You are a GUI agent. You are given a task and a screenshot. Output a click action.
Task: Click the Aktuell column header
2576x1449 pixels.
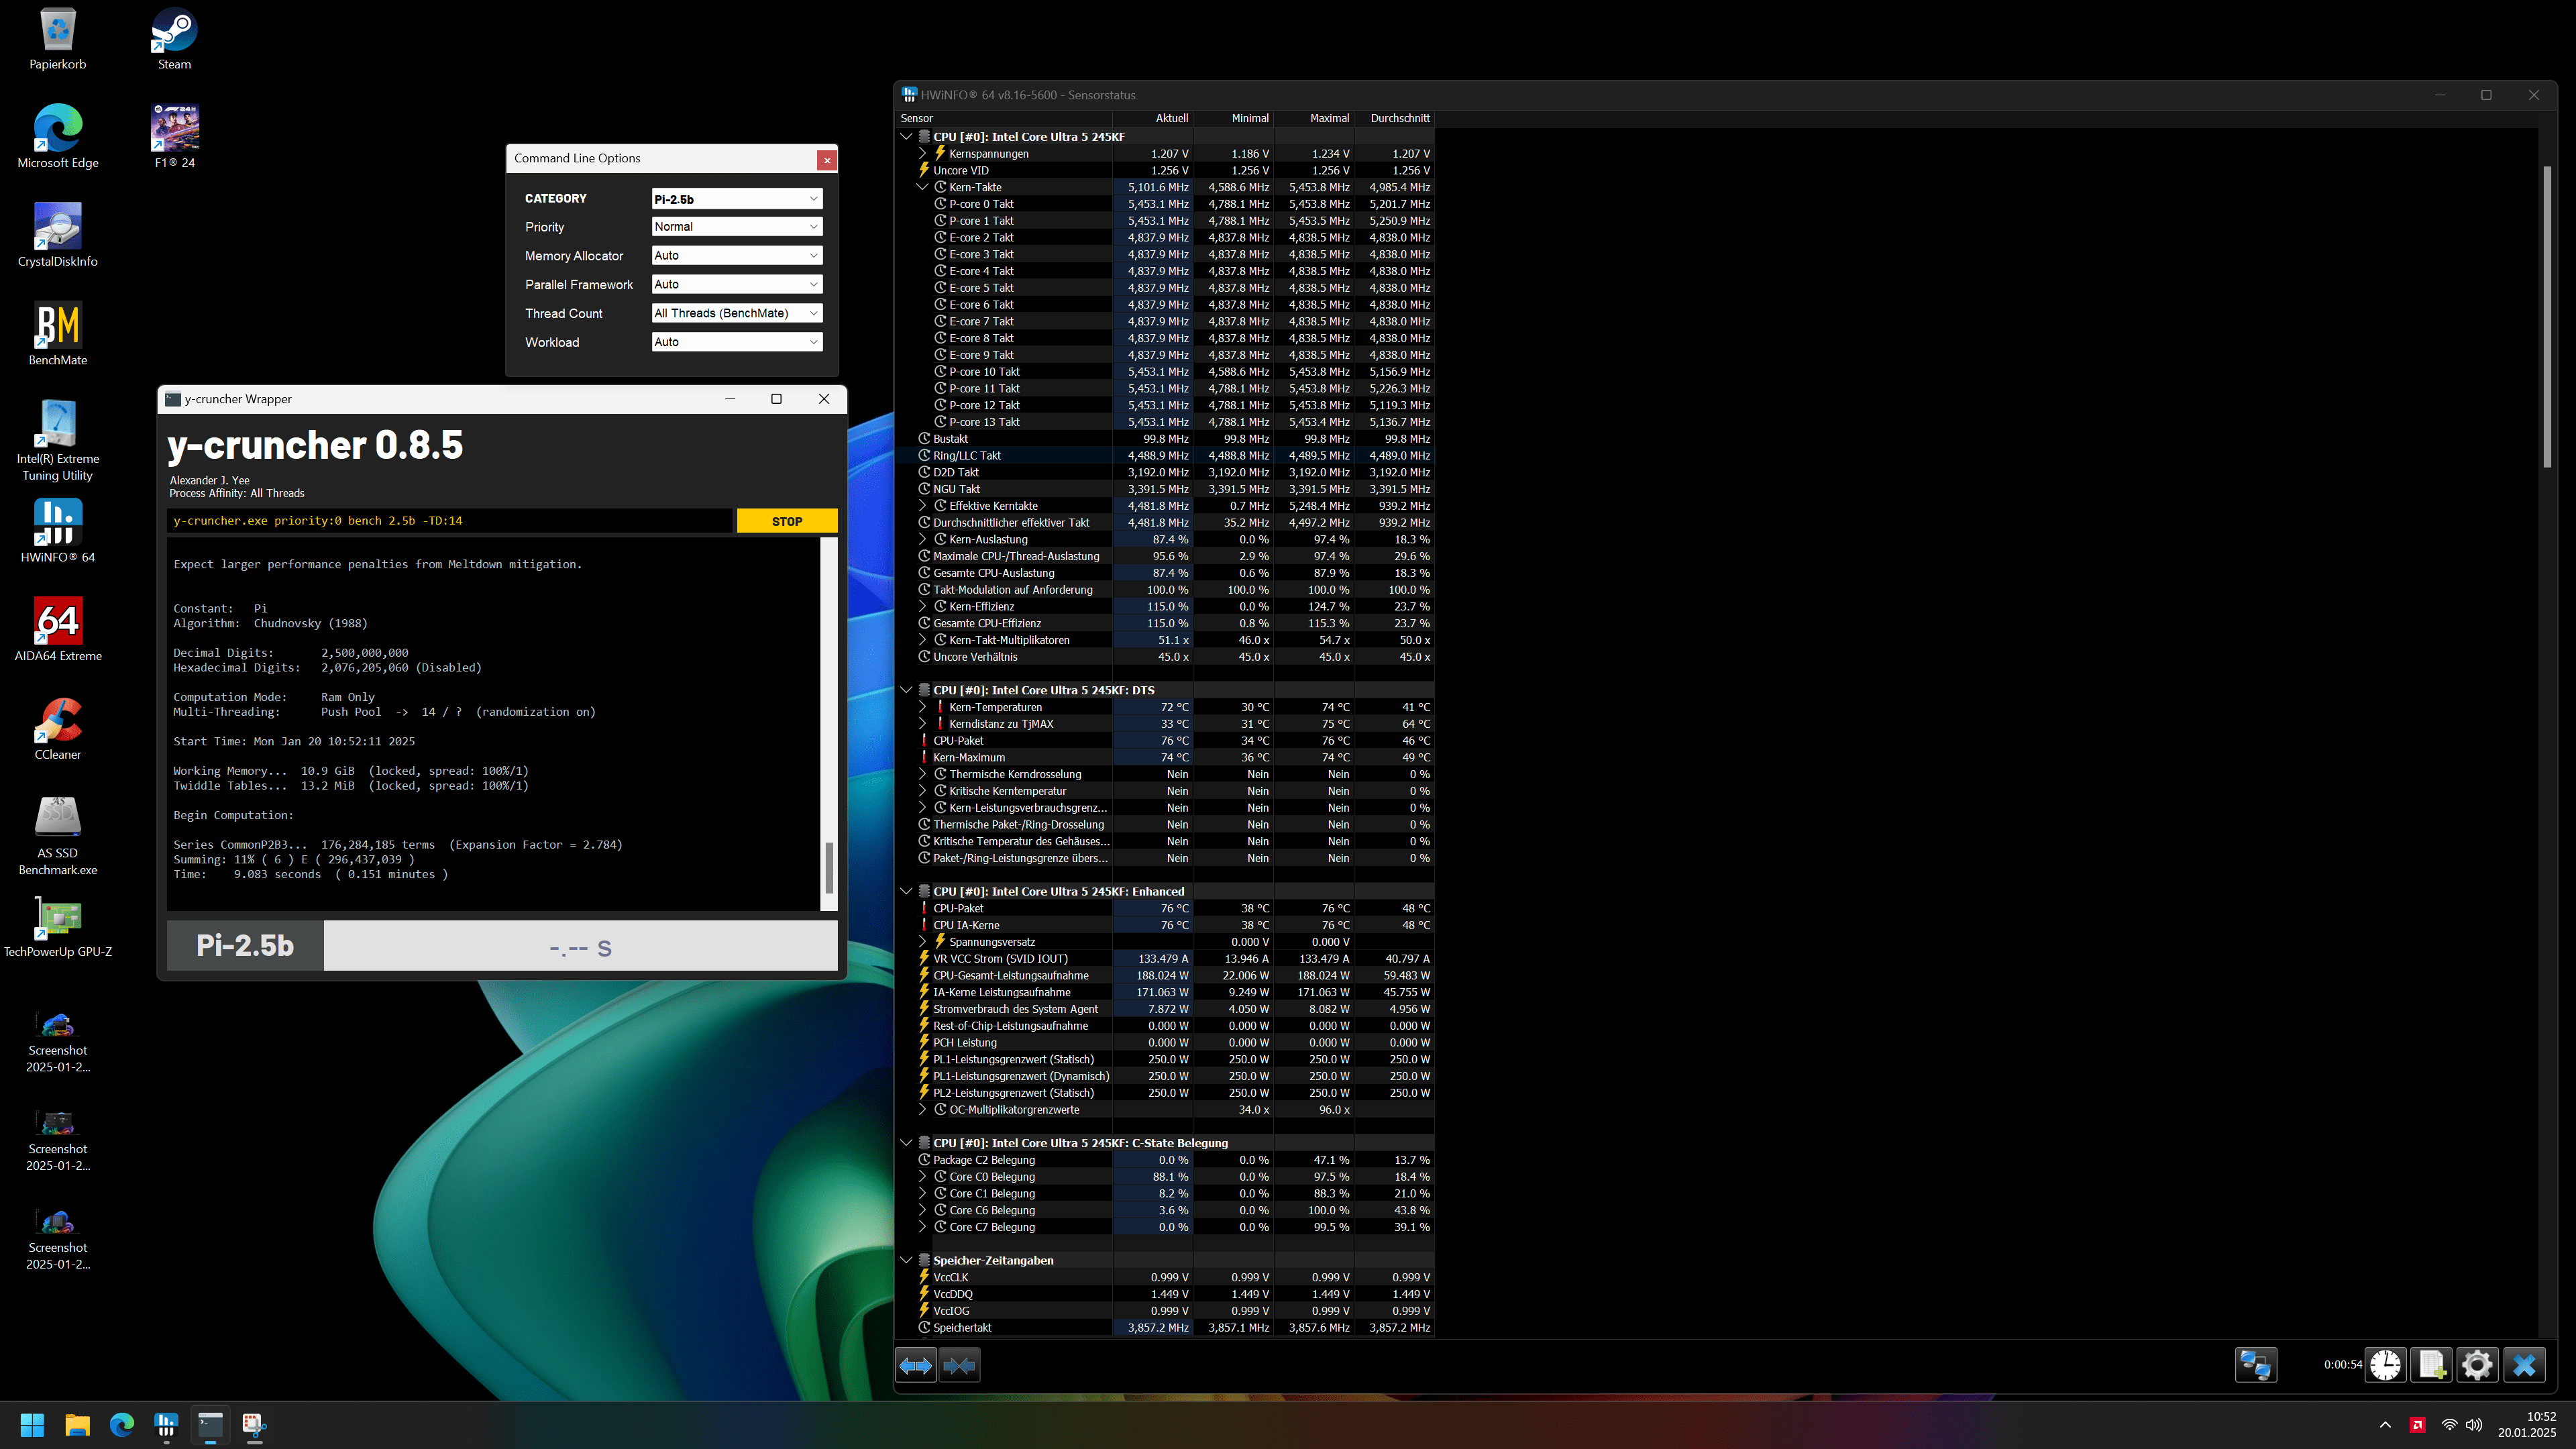point(1153,118)
